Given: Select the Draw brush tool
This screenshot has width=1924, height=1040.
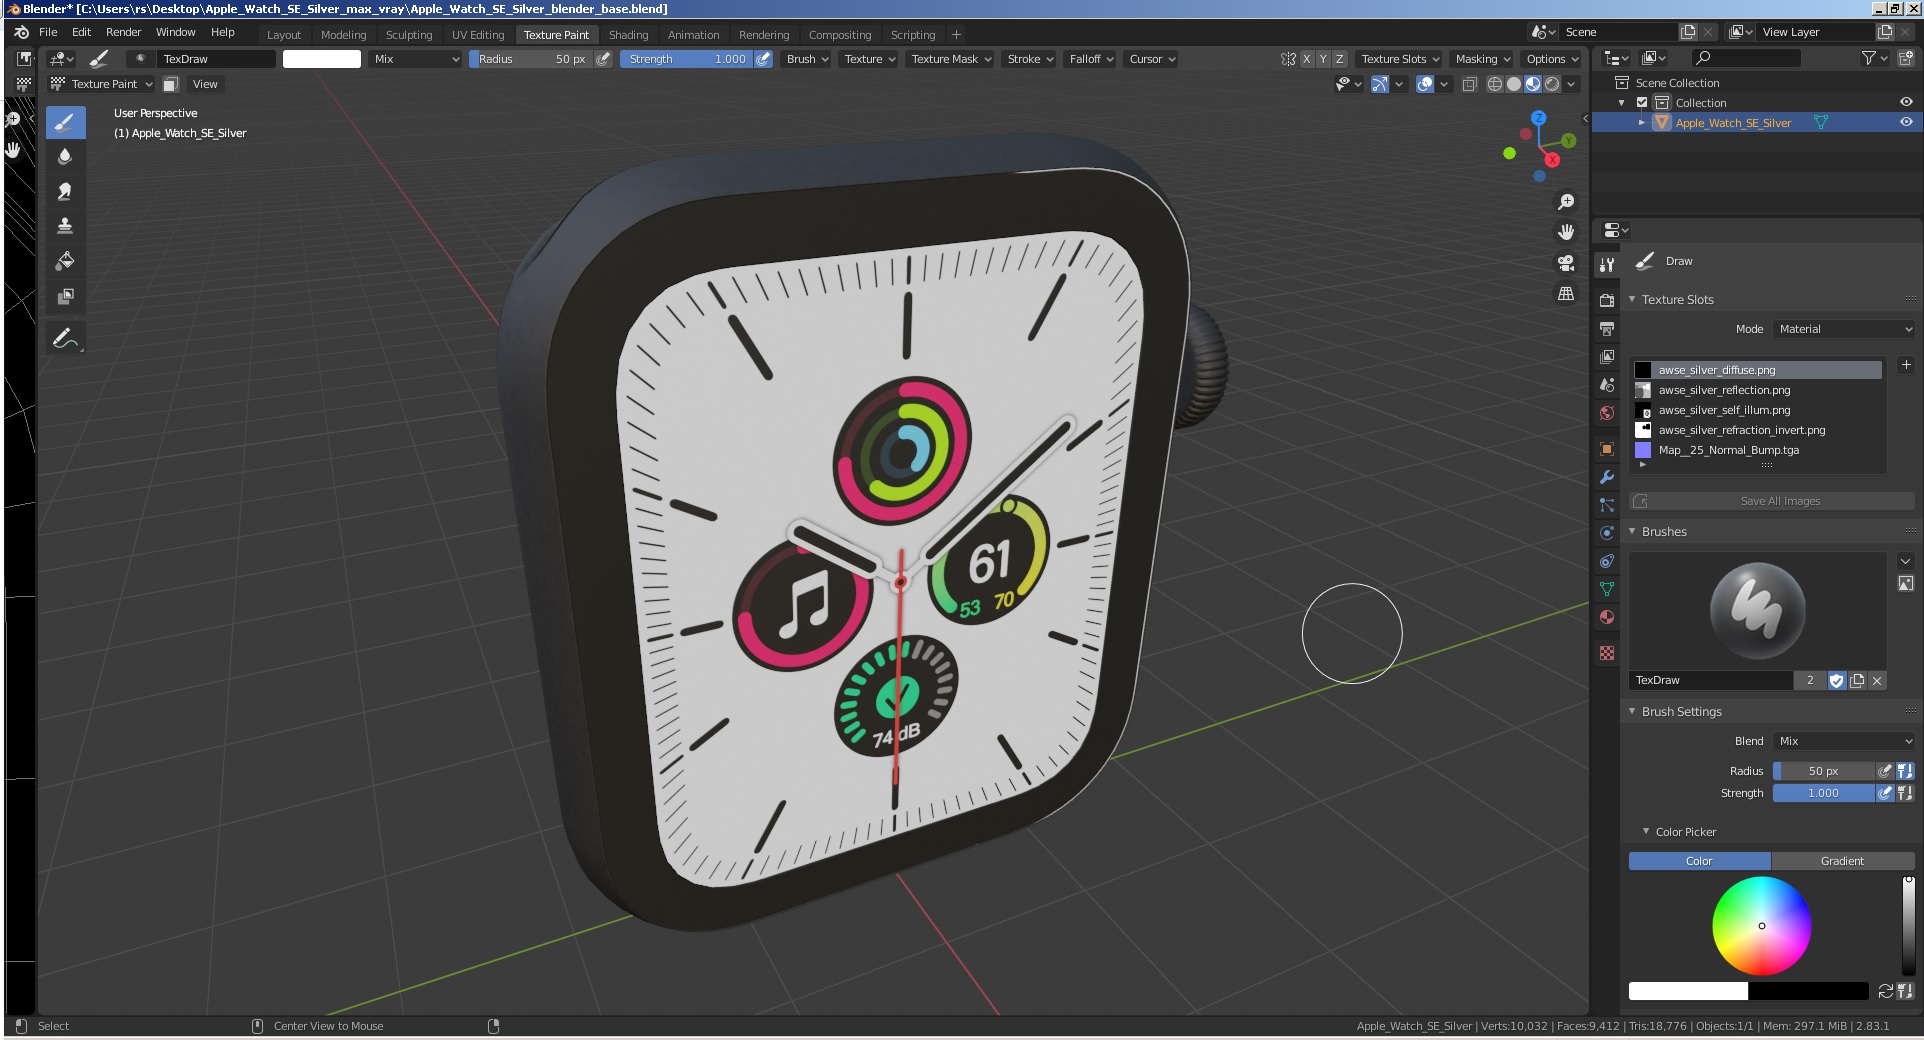Looking at the screenshot, I should pos(65,123).
